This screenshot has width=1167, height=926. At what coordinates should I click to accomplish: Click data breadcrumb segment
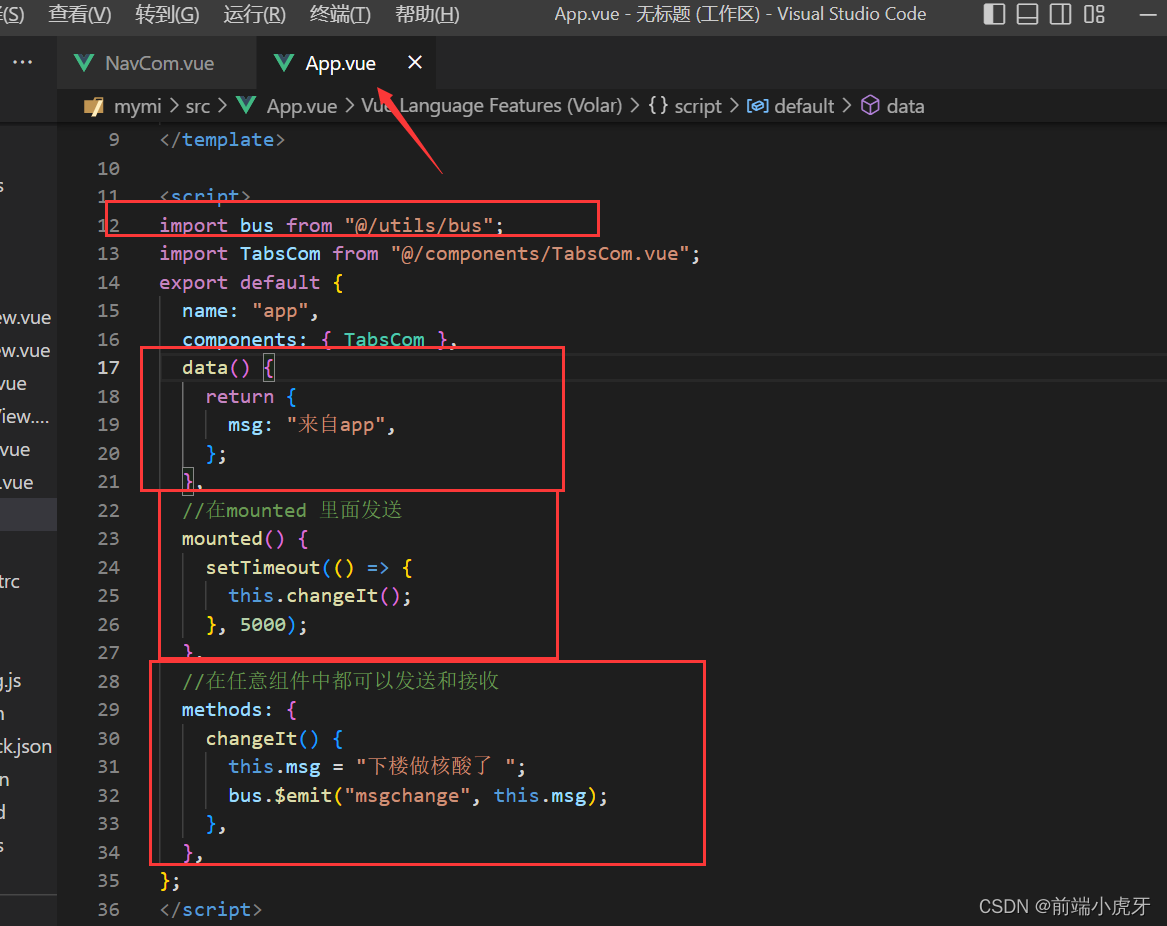pos(905,106)
